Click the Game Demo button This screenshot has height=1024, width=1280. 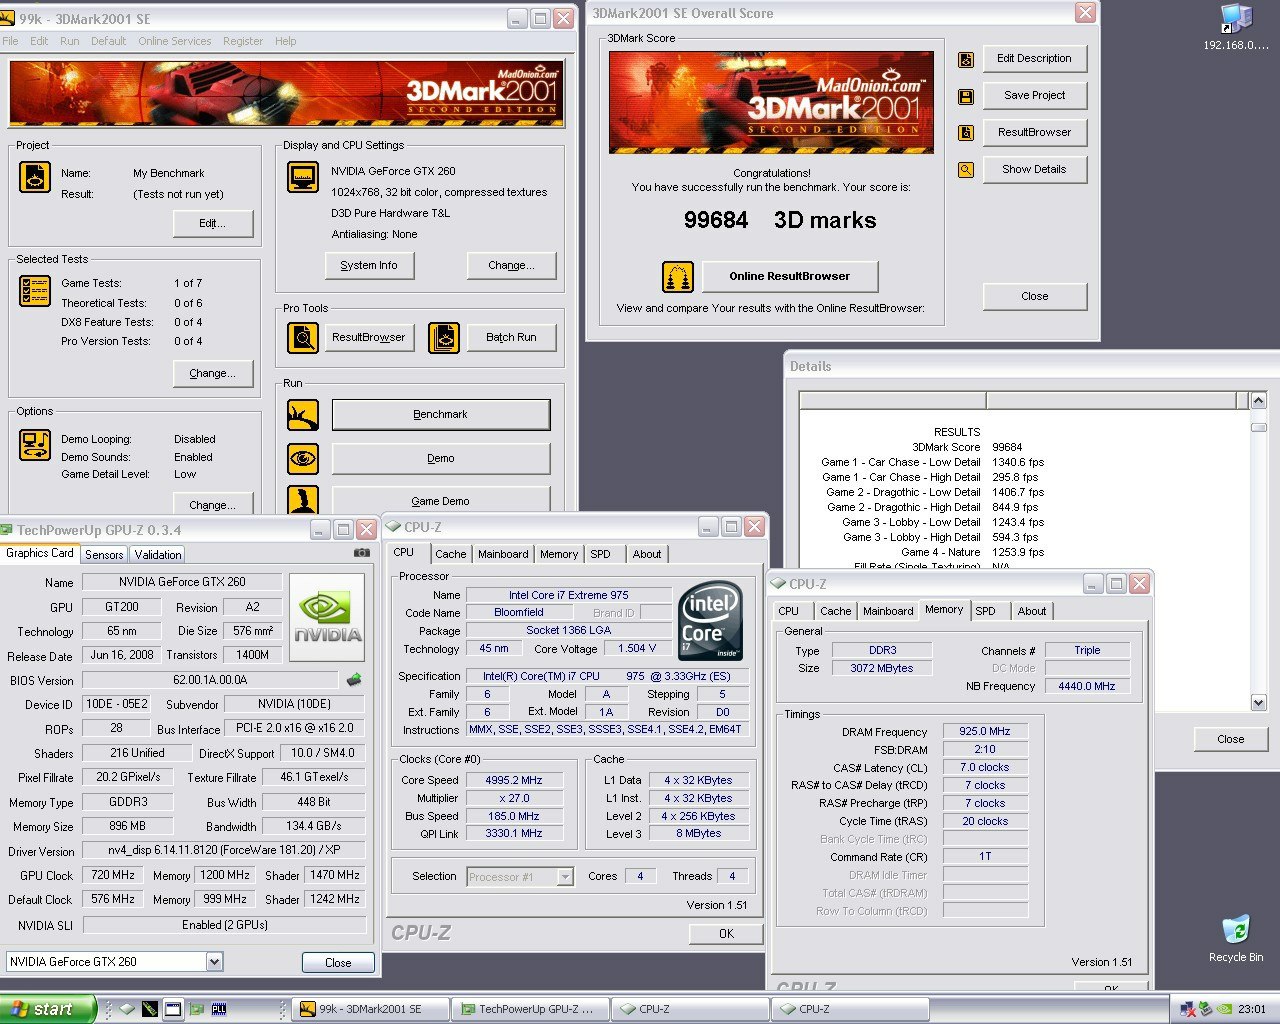[441, 500]
